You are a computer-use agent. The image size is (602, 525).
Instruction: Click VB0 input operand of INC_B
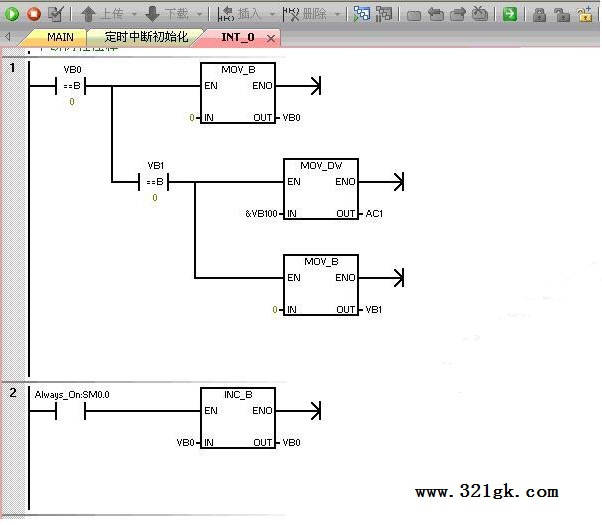pos(185,443)
